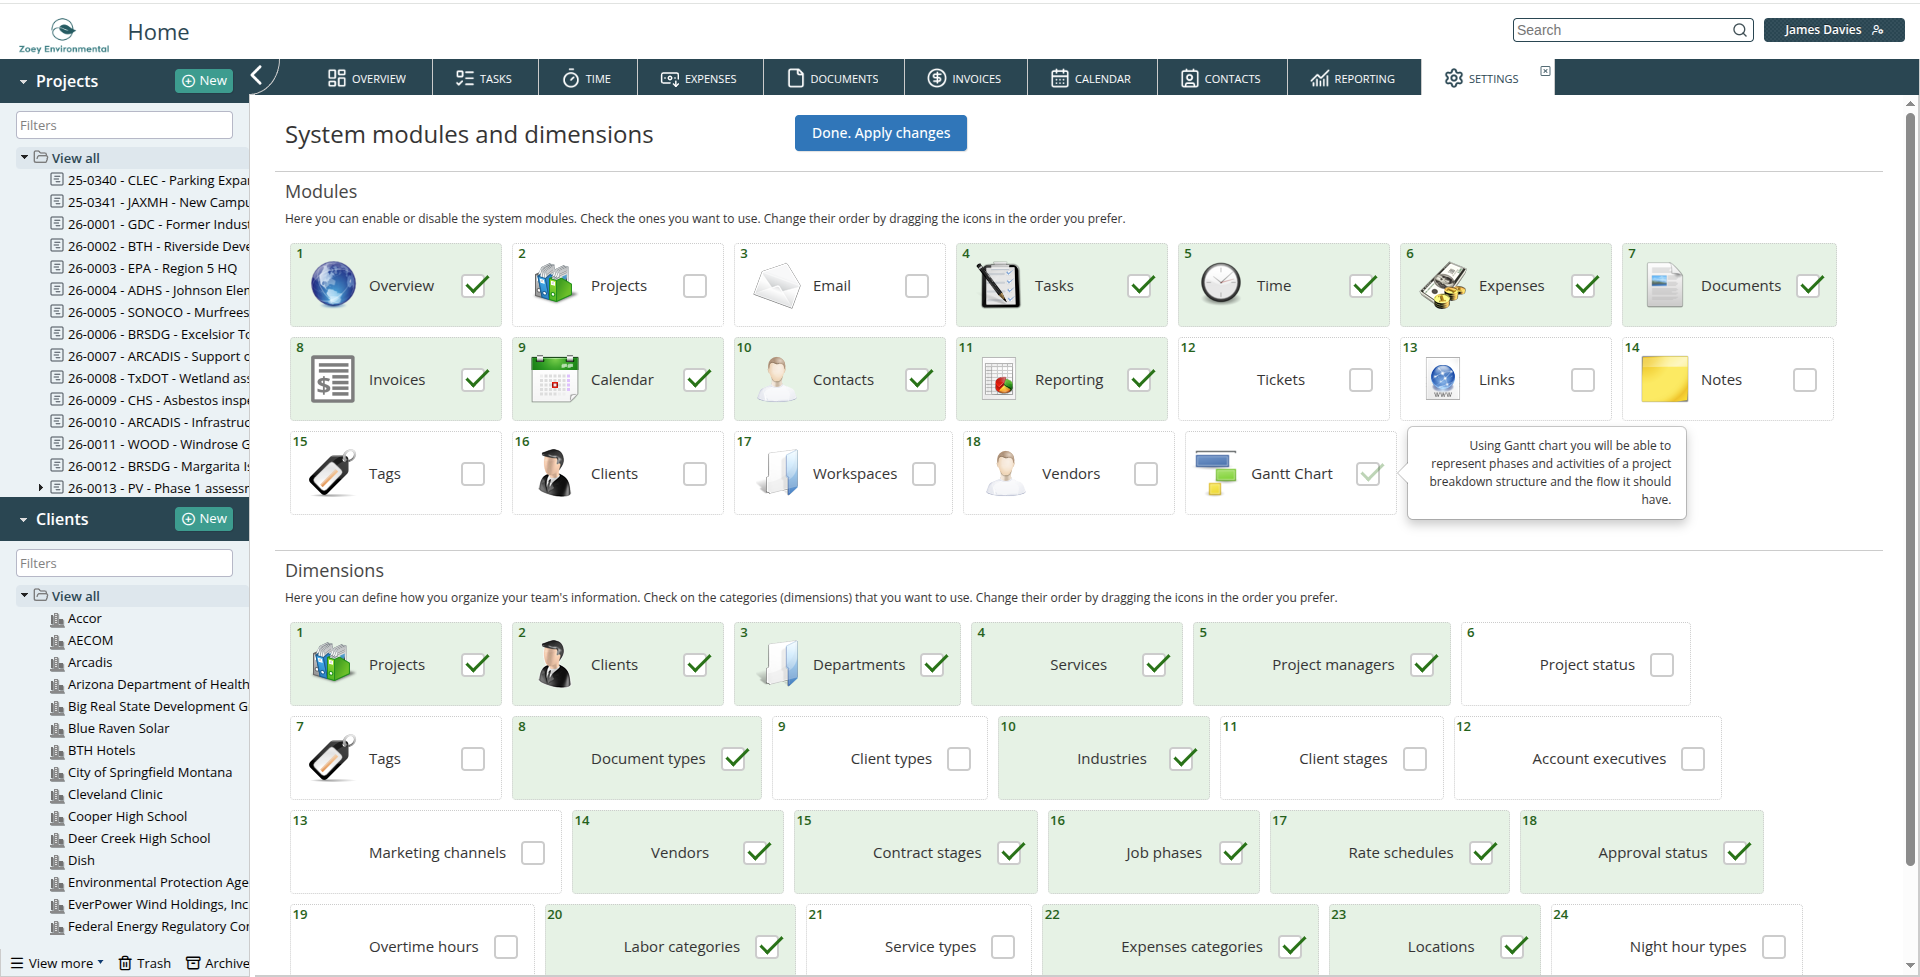This screenshot has width=1920, height=977.
Task: Click the Email envelope module icon
Action: point(777,285)
